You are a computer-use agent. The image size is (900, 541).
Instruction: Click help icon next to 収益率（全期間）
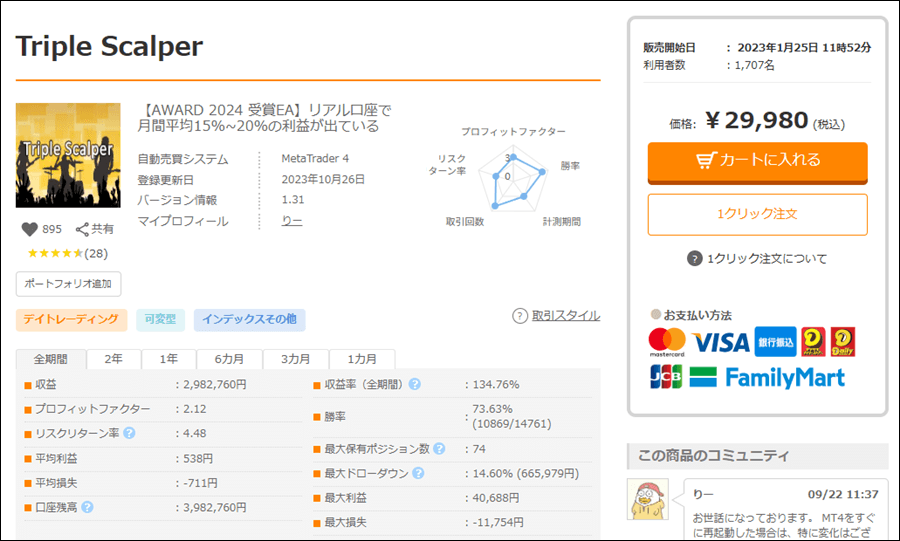pos(414,384)
